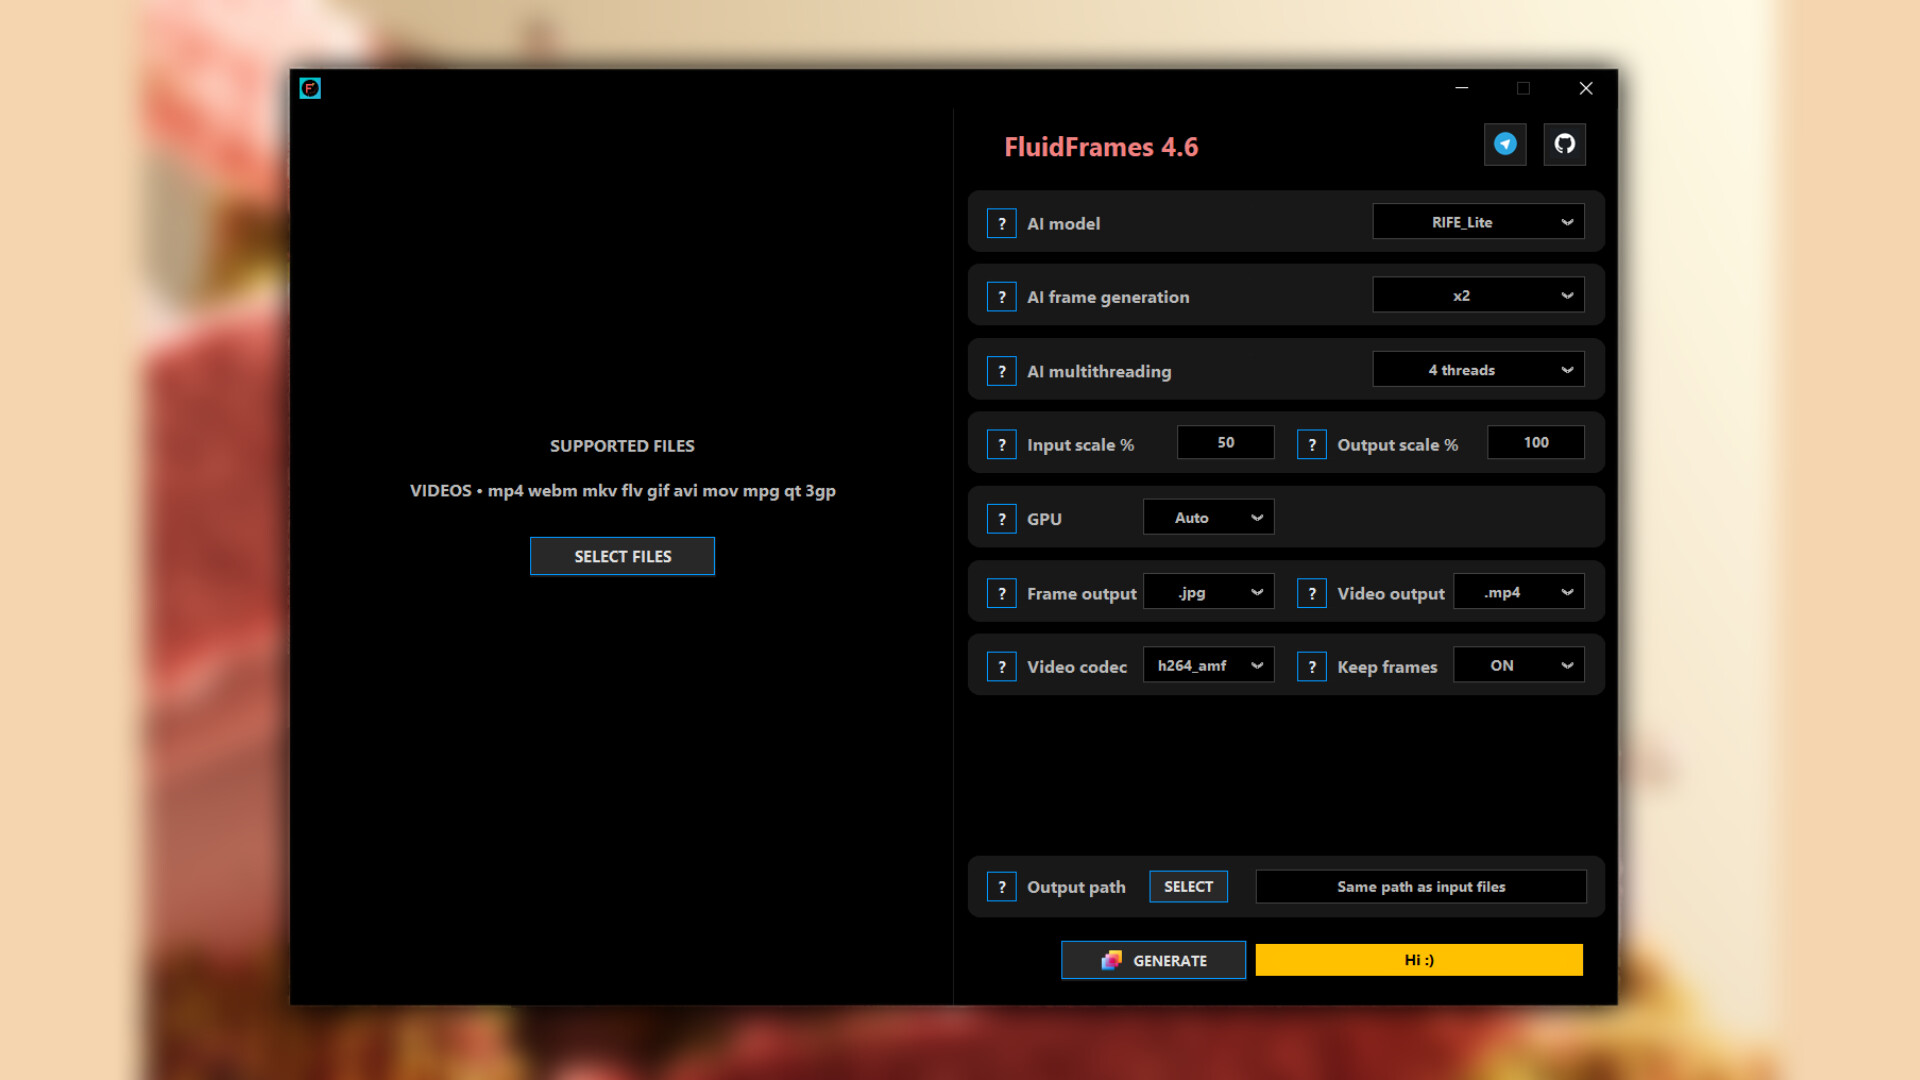The image size is (1920, 1080).
Task: Open the AI model dropdown
Action: coord(1478,221)
